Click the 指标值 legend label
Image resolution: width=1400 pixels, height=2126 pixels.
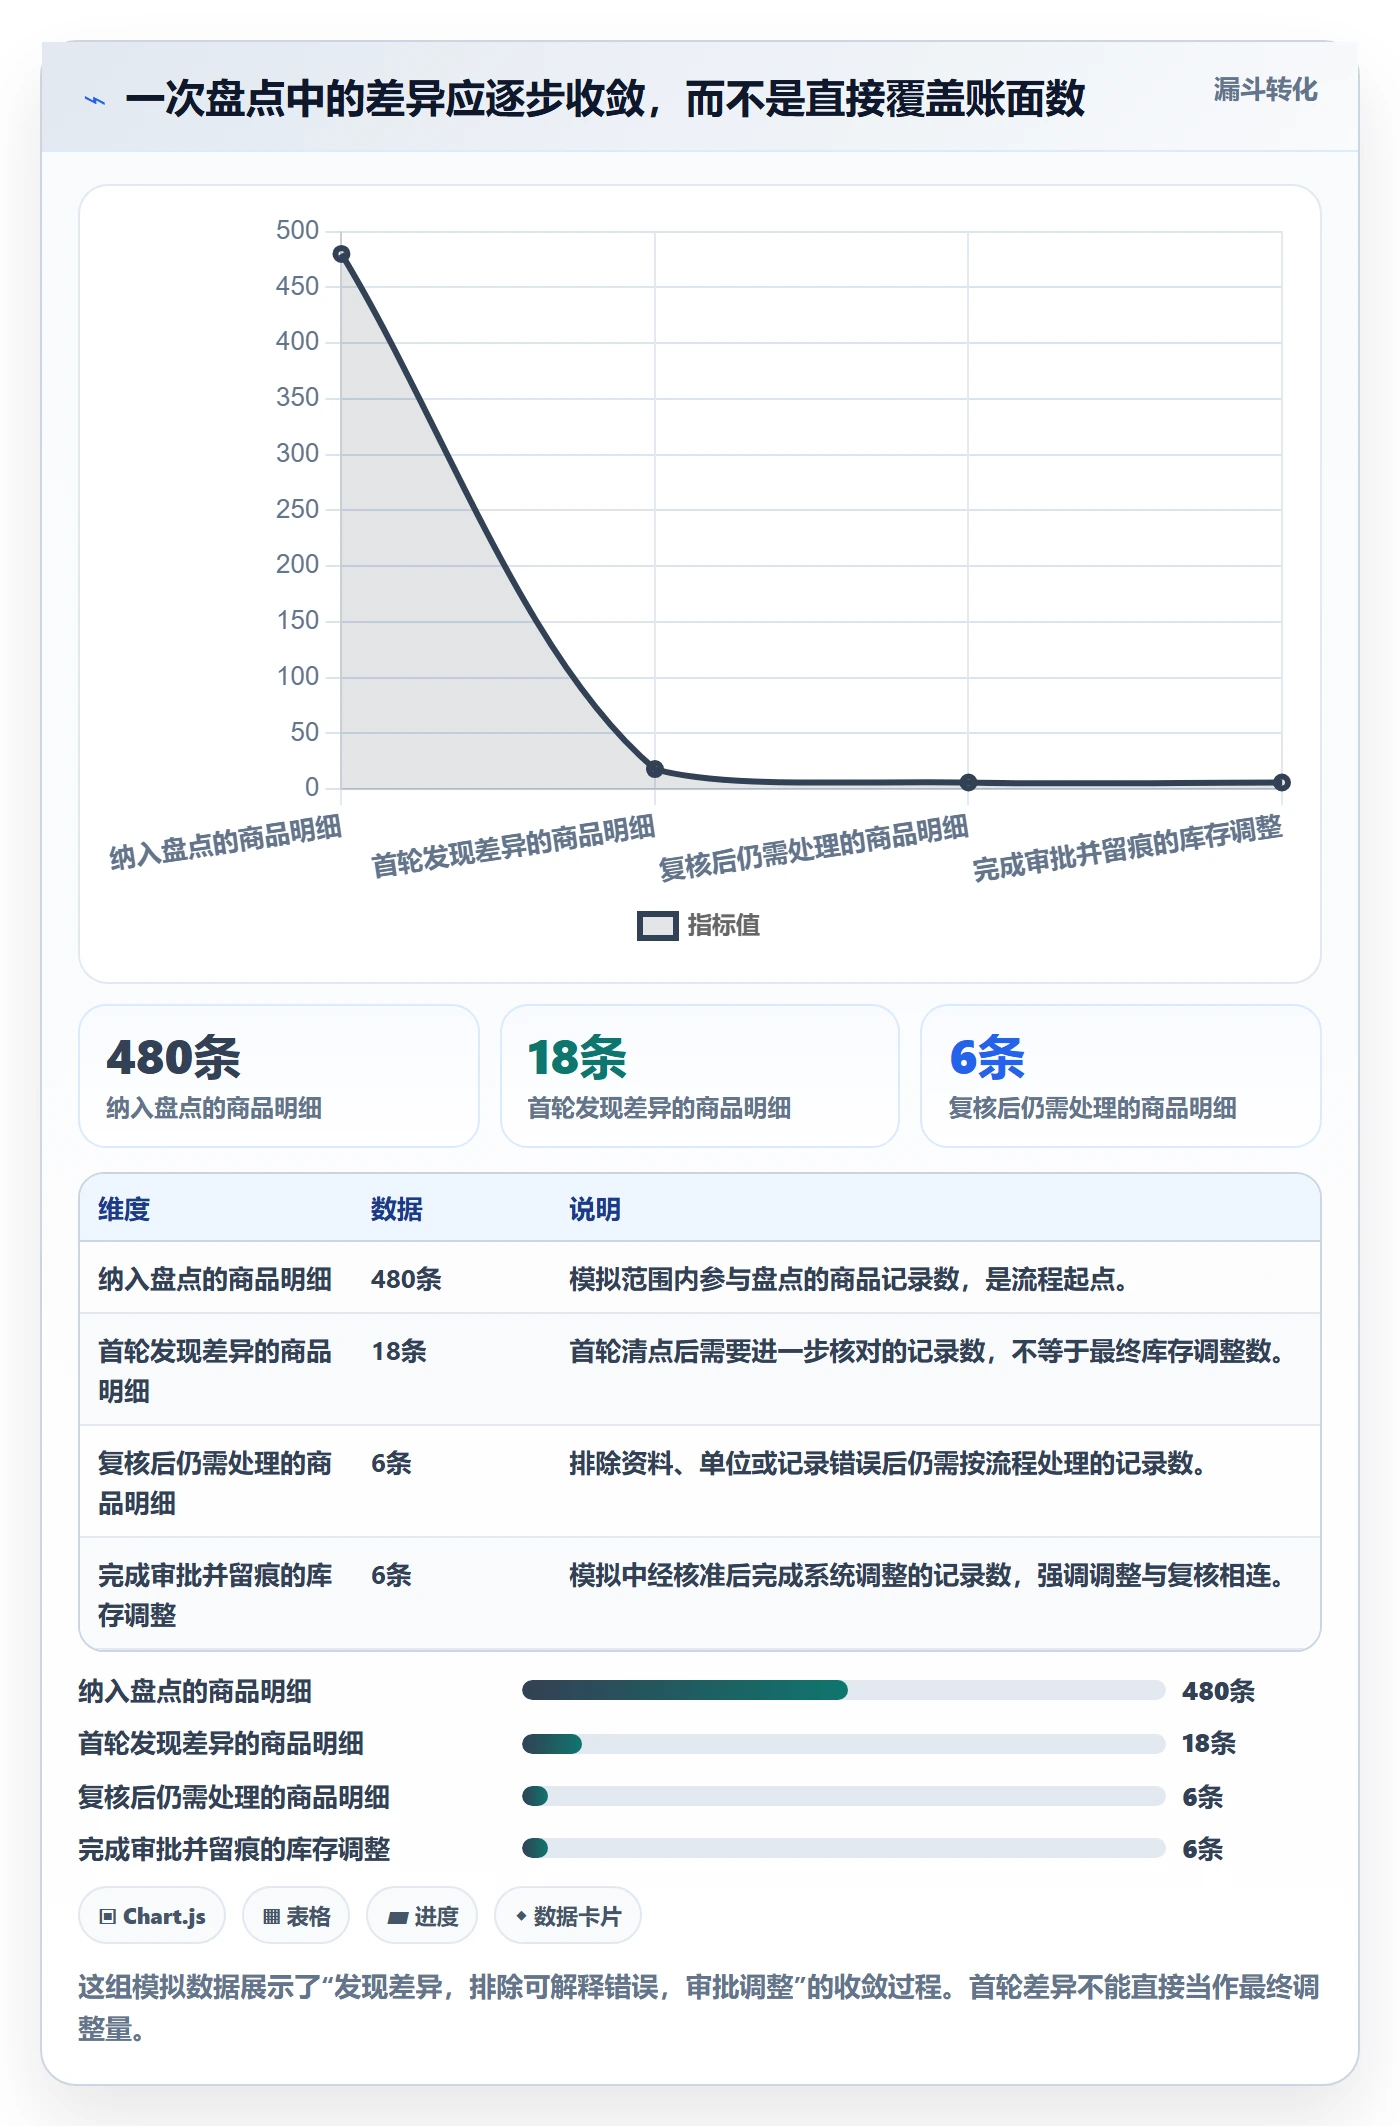coord(724,926)
